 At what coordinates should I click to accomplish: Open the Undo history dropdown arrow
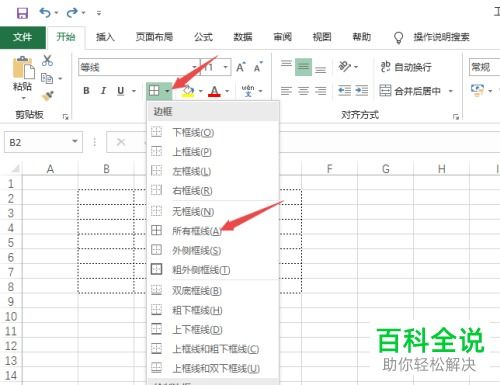[x=57, y=13]
